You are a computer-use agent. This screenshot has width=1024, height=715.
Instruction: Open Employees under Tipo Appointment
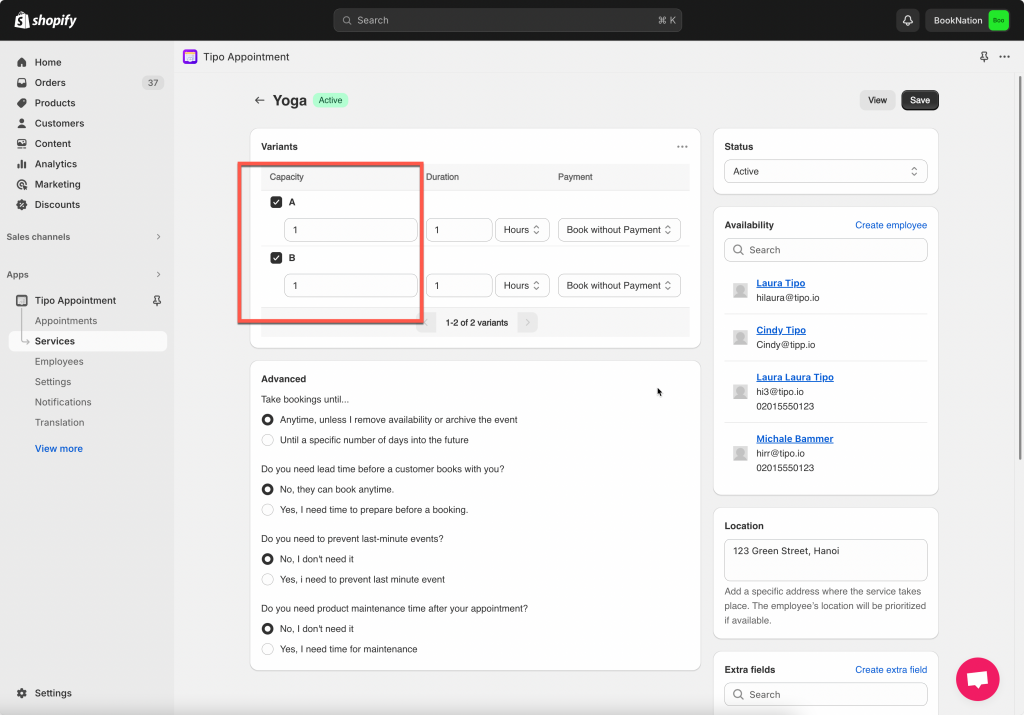coord(59,362)
